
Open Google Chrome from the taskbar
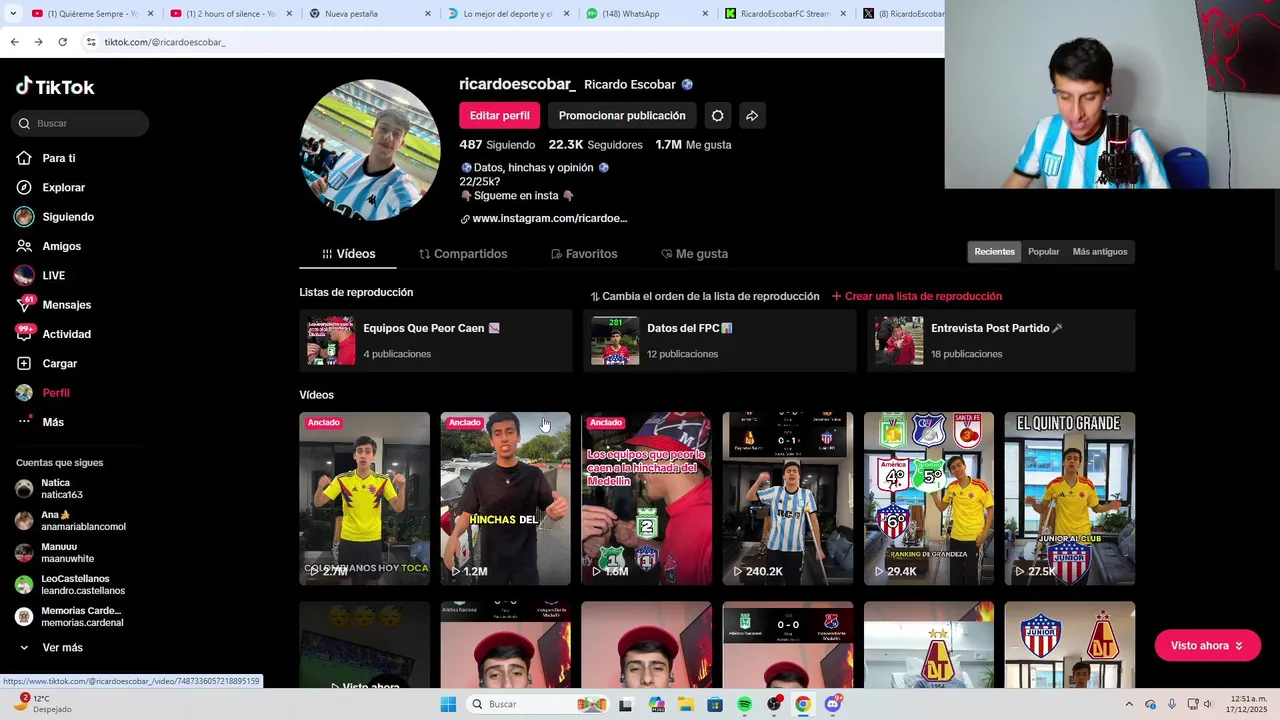click(803, 704)
